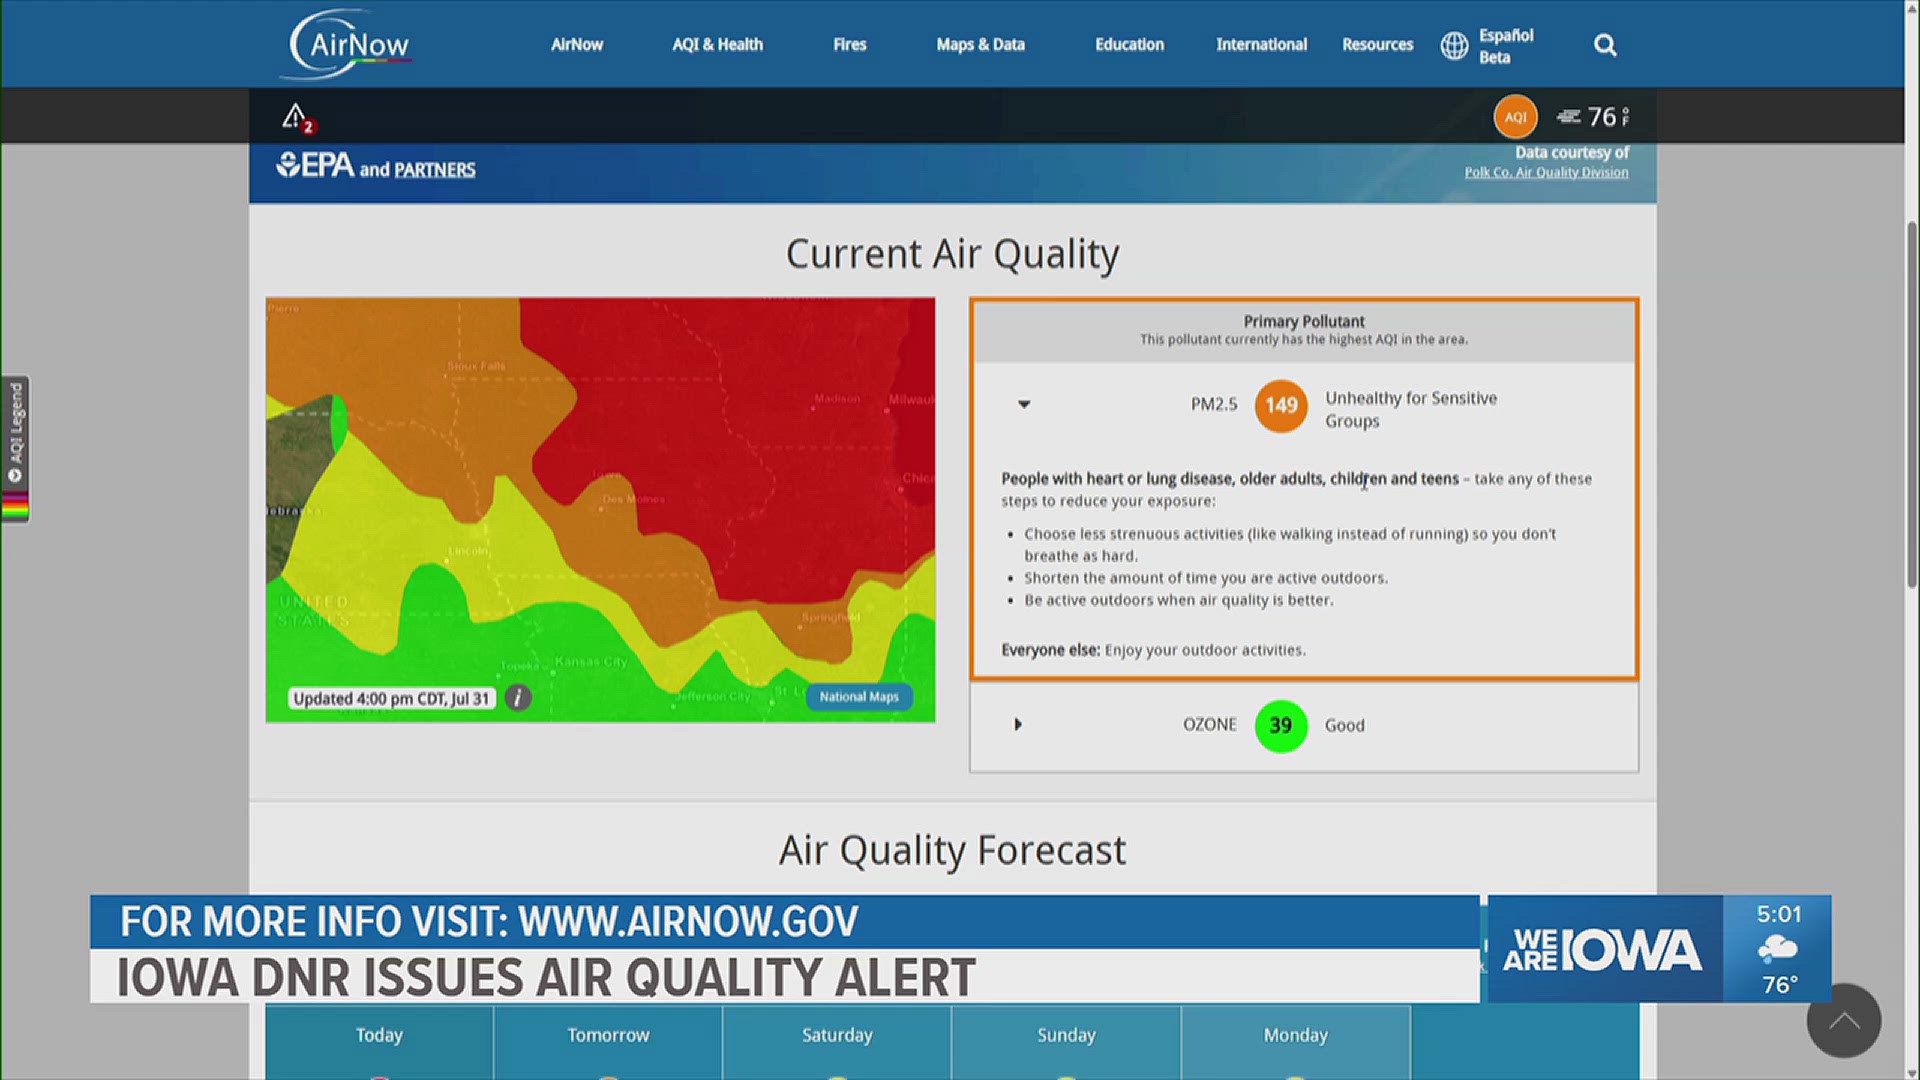The image size is (1920, 1080).
Task: Open the AirNow menu item
Action: coord(577,45)
